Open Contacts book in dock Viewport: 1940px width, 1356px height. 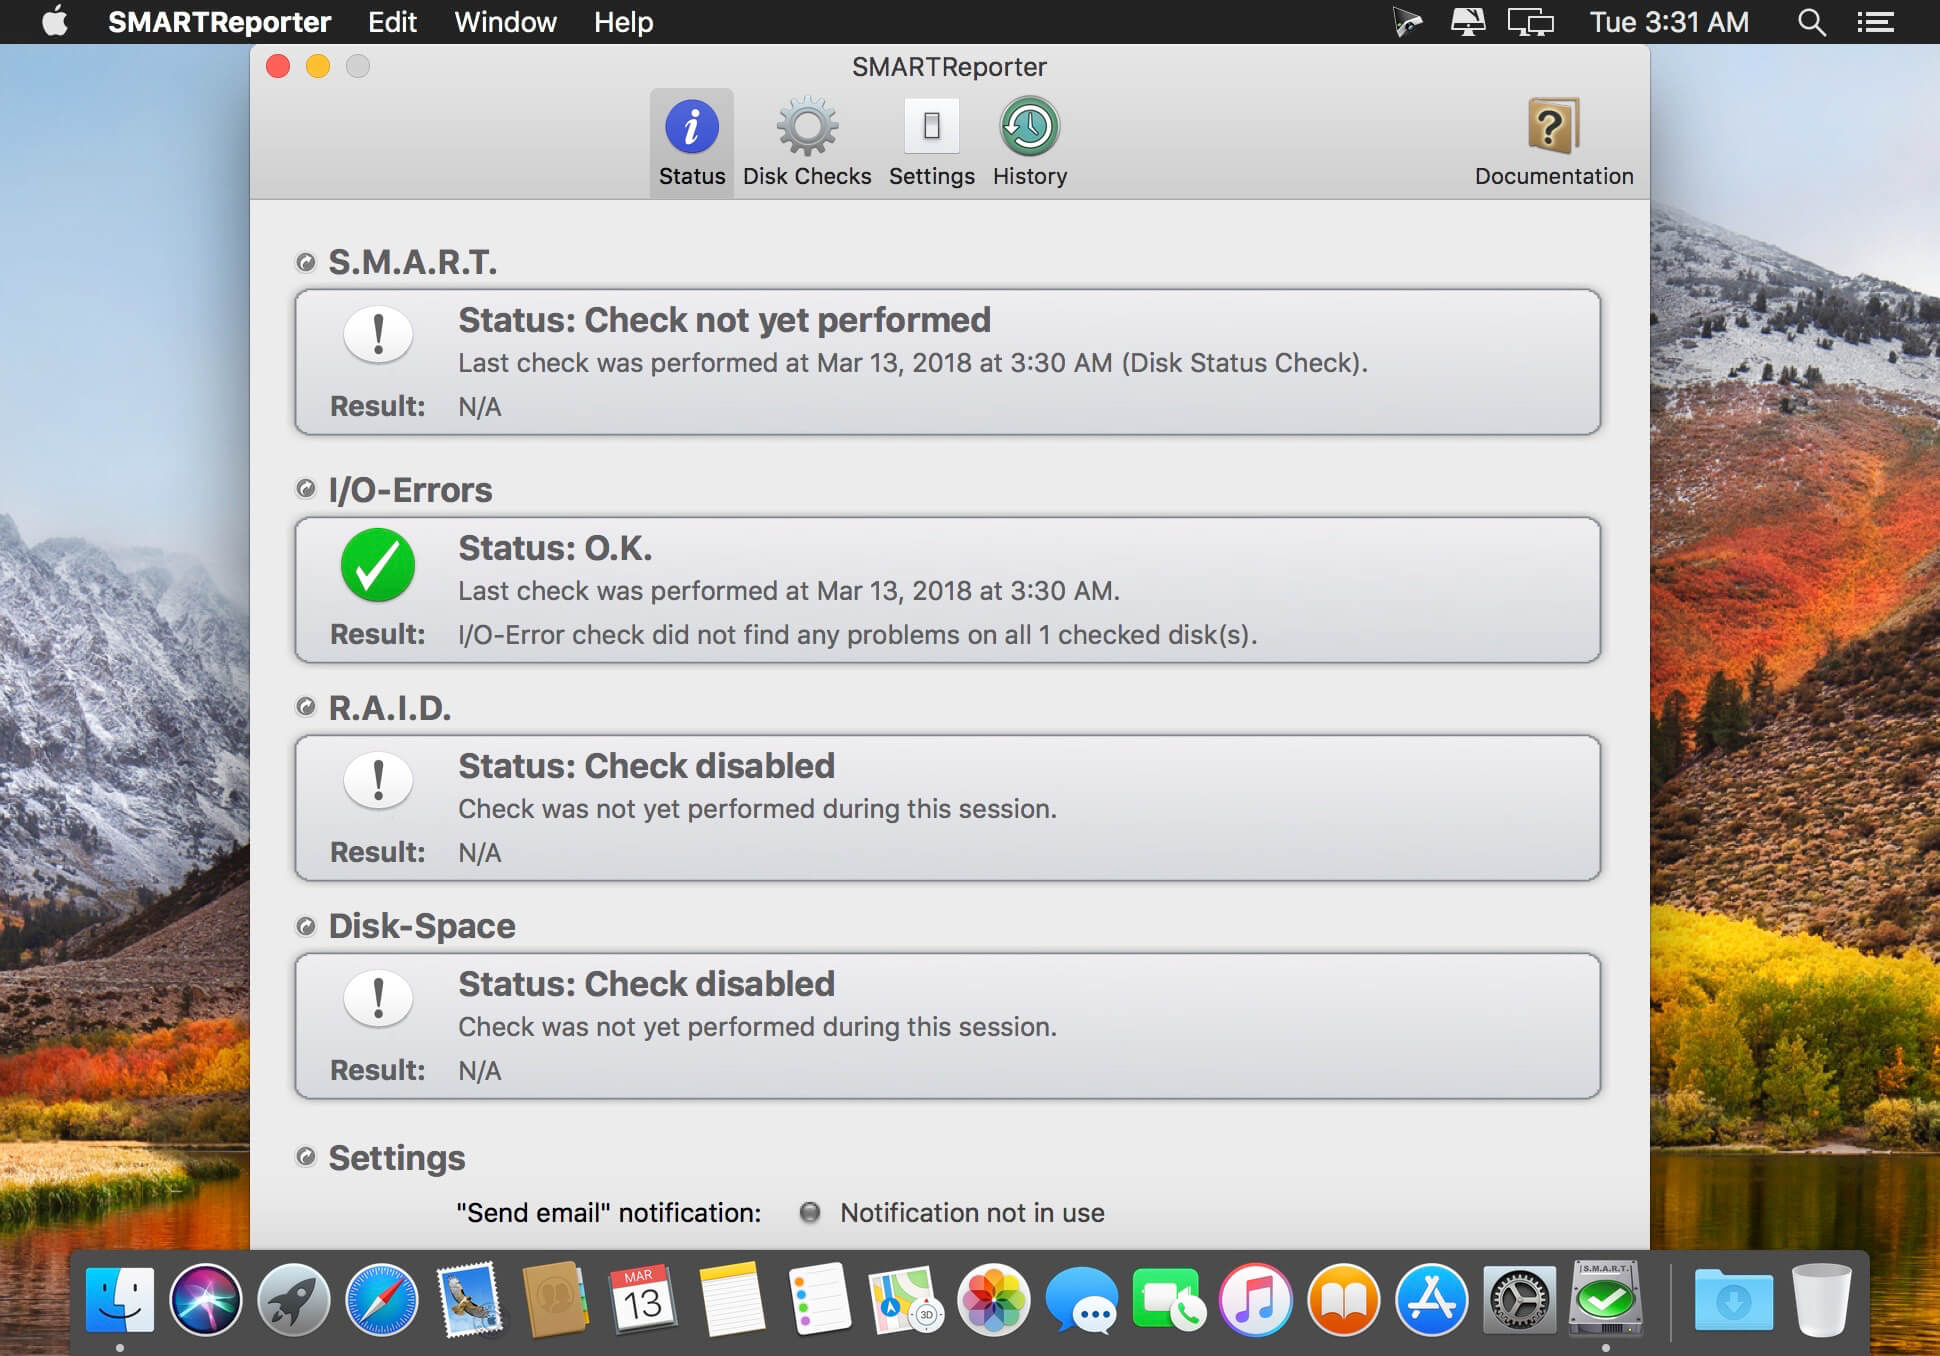click(555, 1300)
